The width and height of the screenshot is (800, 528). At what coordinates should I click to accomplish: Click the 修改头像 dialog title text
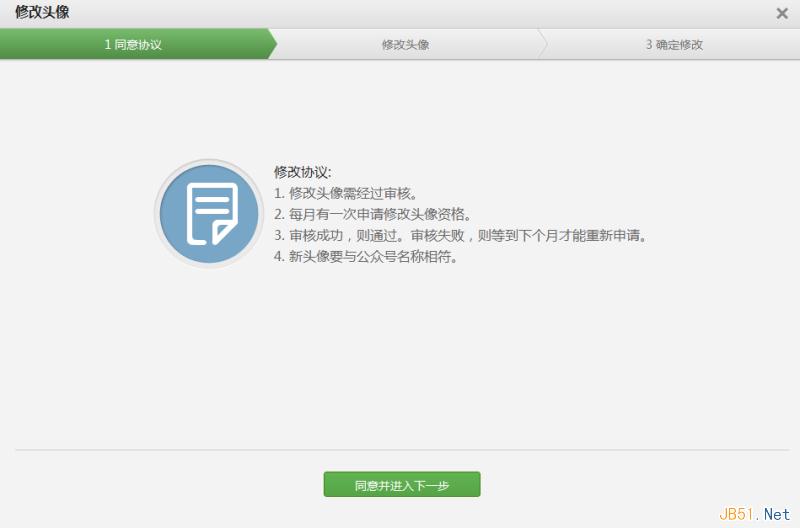tap(42, 13)
